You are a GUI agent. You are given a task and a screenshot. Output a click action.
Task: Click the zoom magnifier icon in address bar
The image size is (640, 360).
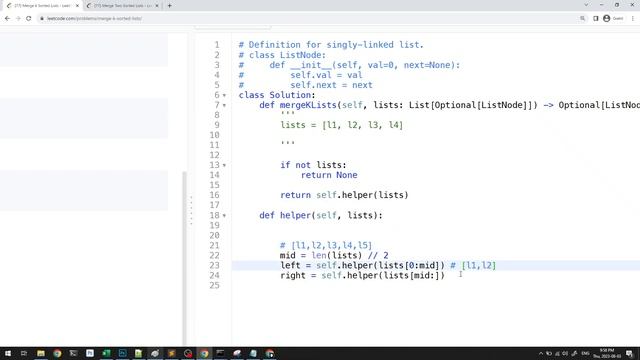pyautogui.click(x=582, y=18)
